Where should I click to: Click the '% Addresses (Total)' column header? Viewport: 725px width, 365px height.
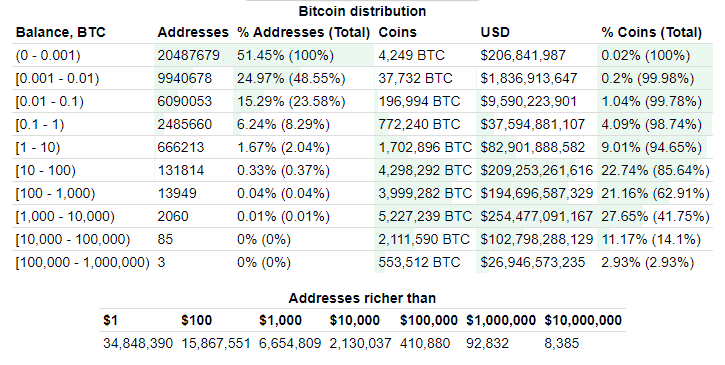tap(304, 32)
